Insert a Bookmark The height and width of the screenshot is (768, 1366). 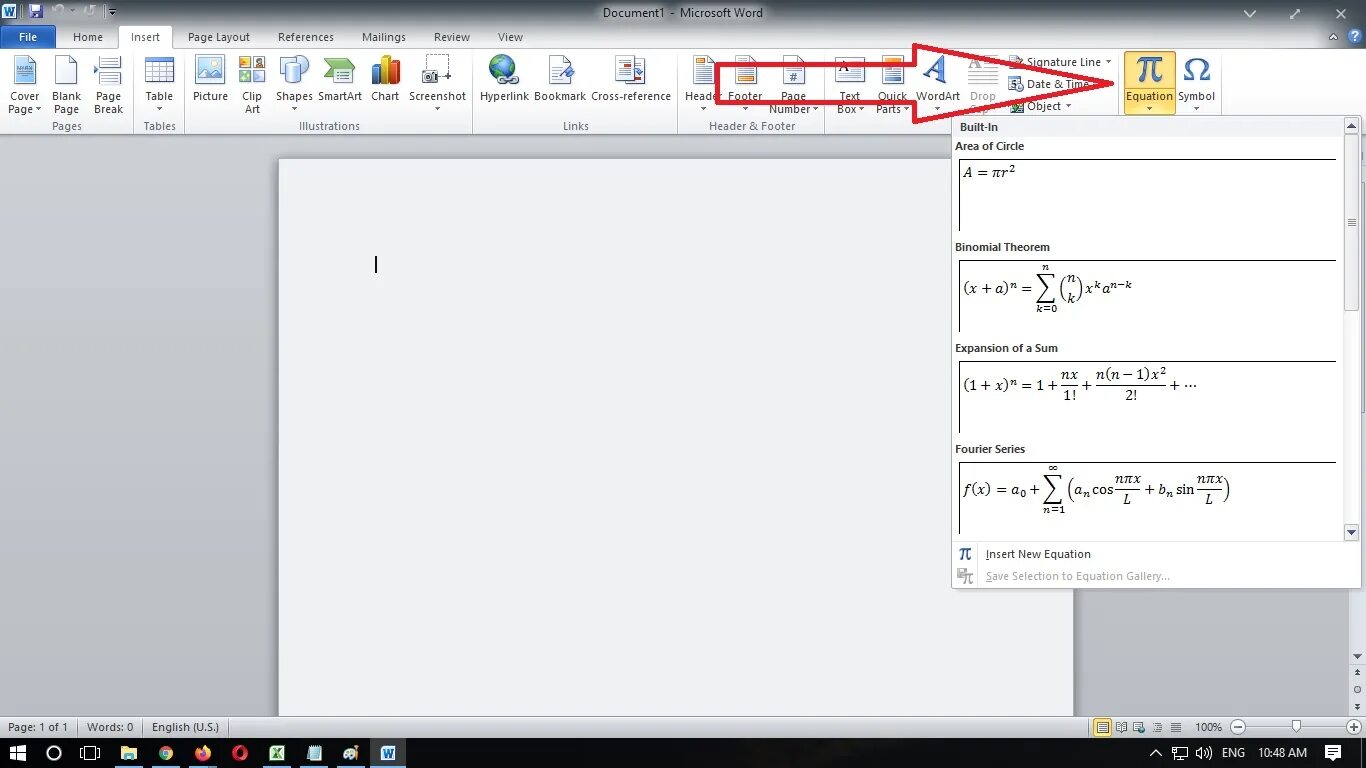coord(560,80)
